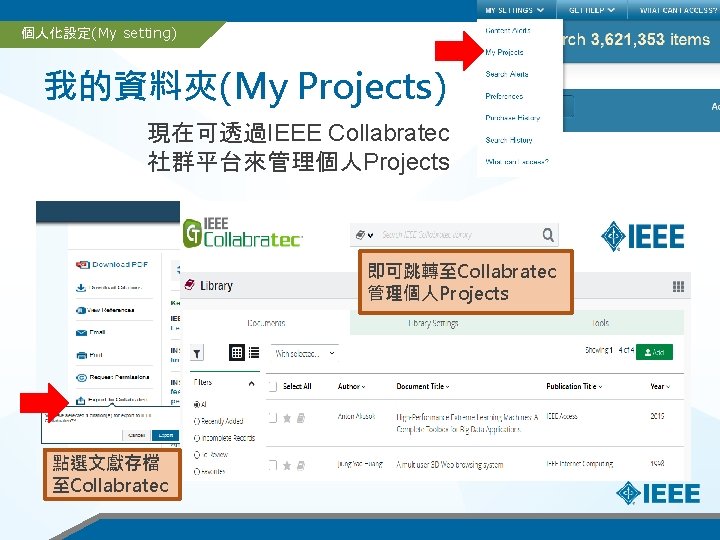This screenshot has height=540, width=720.
Task: Switch to the Library Settings tab
Action: tap(433, 323)
